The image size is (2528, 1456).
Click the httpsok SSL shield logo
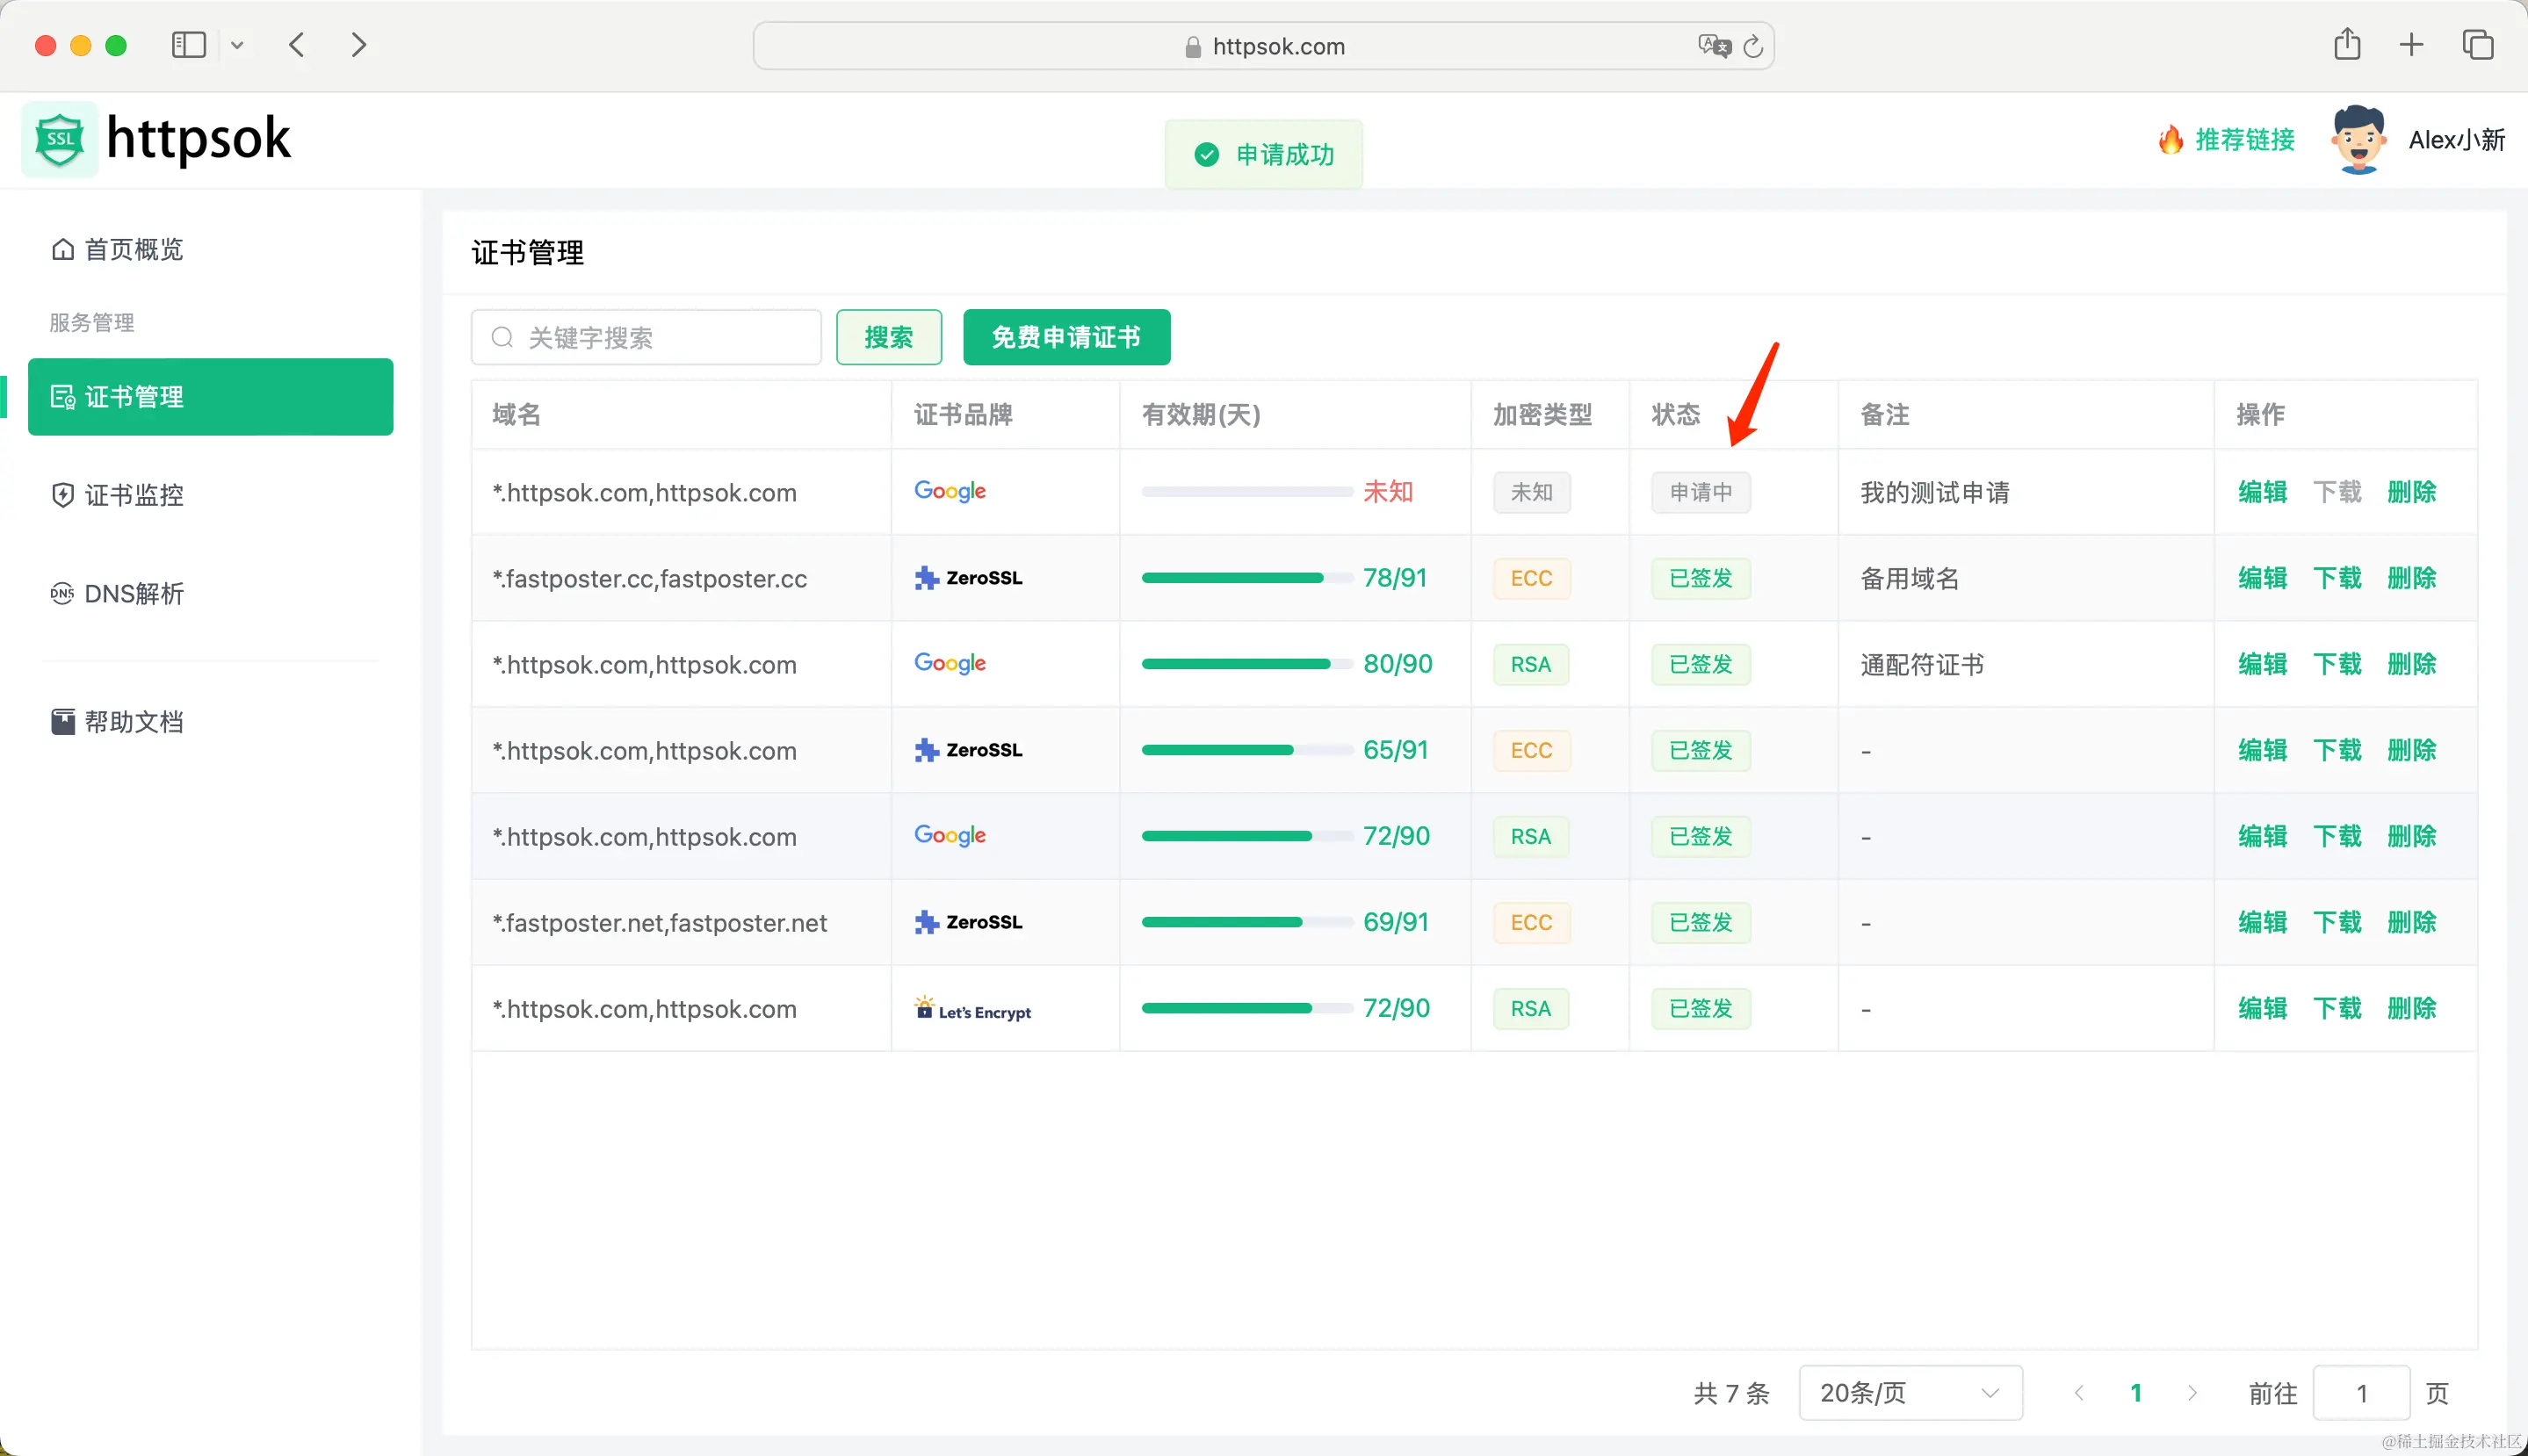(60, 139)
